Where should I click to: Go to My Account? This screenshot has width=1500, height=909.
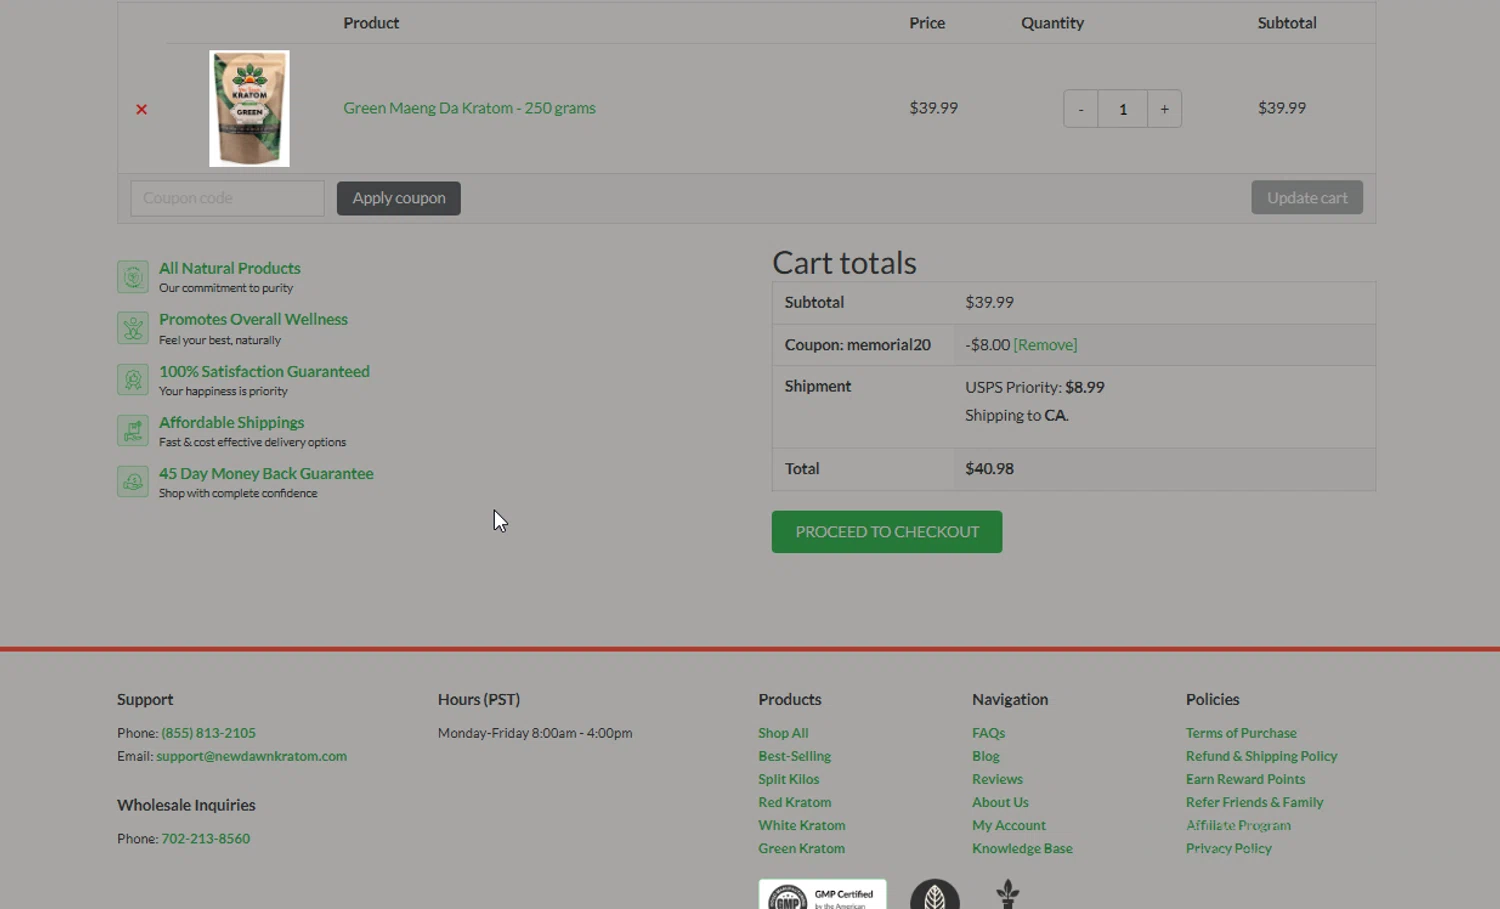[x=1008, y=825]
